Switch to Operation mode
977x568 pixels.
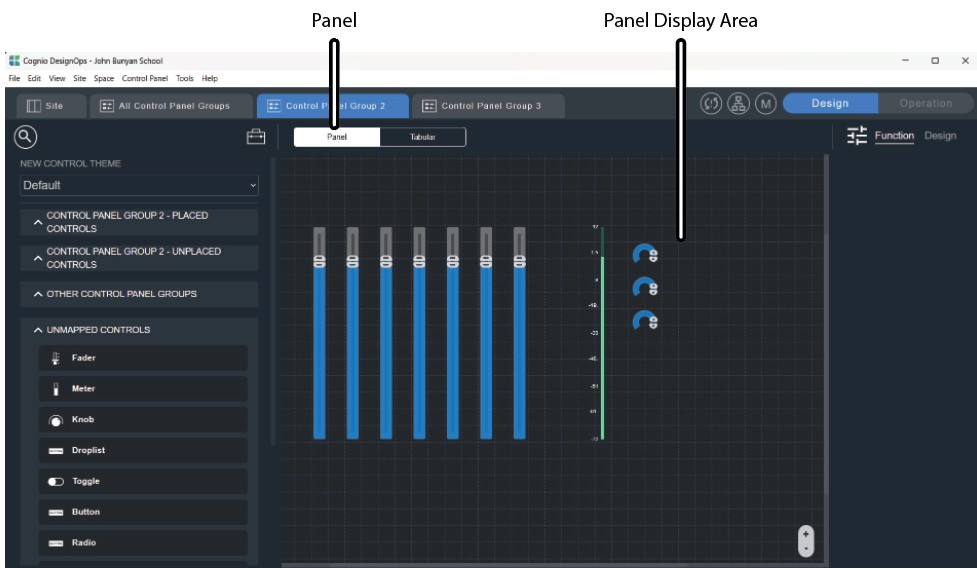pyautogui.click(x=925, y=103)
